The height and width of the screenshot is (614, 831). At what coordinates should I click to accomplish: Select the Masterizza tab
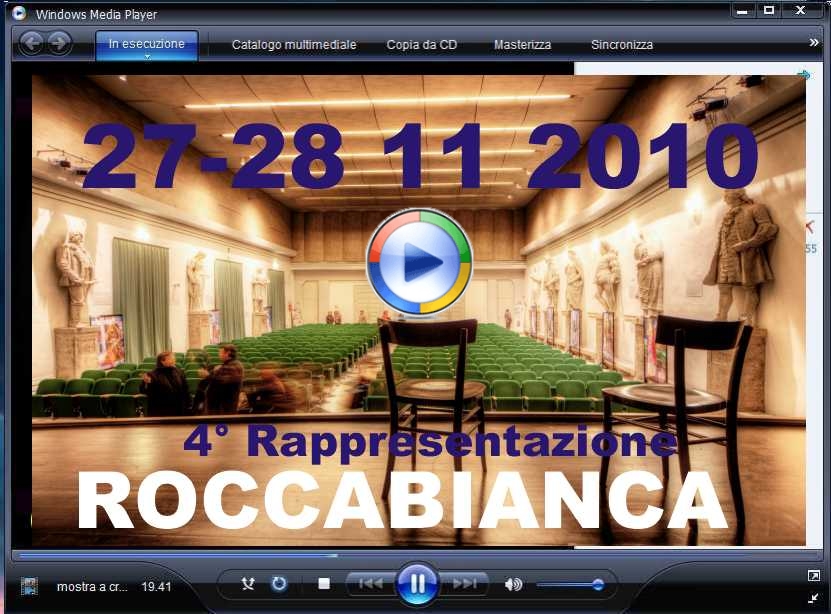tap(522, 45)
